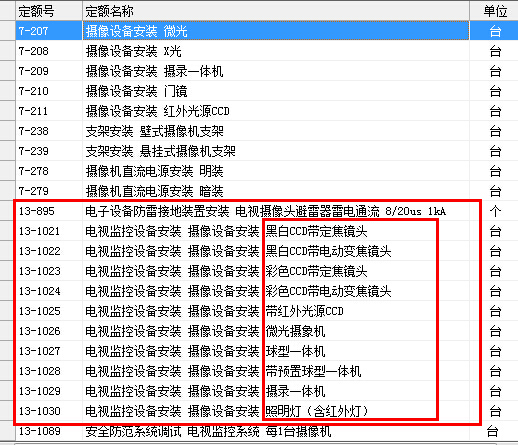This screenshot has width=518, height=445.
Task: Select the row 安全防范系统调试 电视监控系统
Action: tap(276, 431)
